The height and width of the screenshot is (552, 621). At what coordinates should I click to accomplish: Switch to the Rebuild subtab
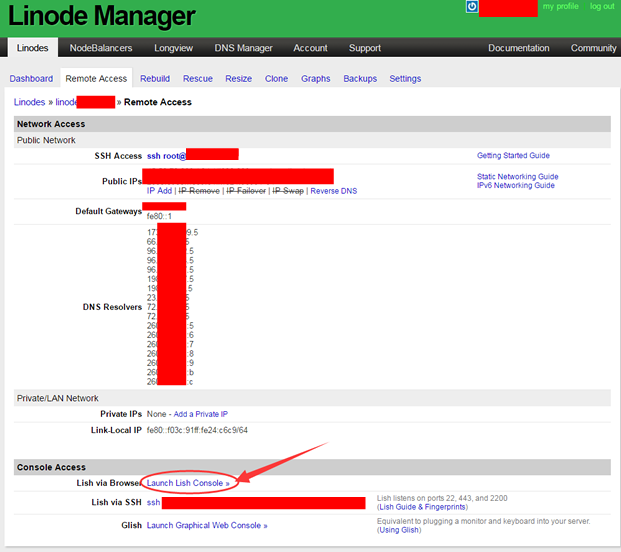155,78
